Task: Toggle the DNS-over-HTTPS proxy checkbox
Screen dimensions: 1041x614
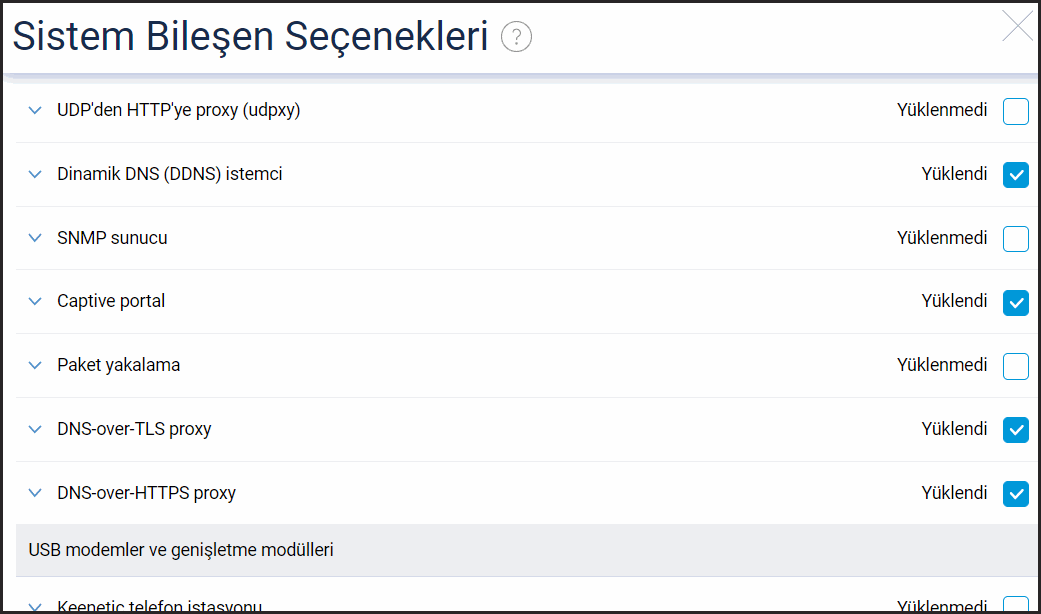Action: point(1015,494)
